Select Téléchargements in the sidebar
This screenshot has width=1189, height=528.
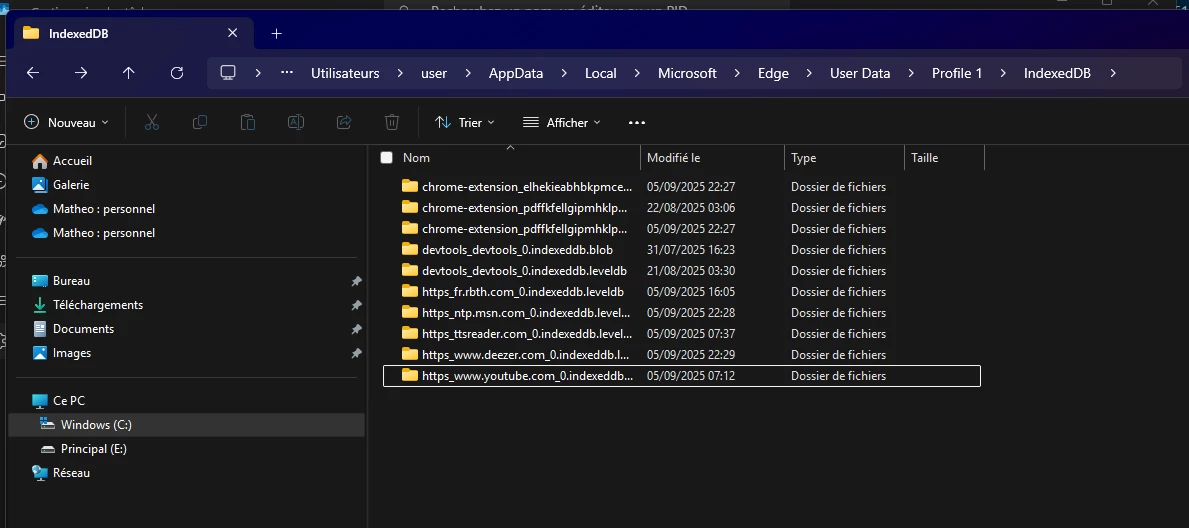(98, 305)
